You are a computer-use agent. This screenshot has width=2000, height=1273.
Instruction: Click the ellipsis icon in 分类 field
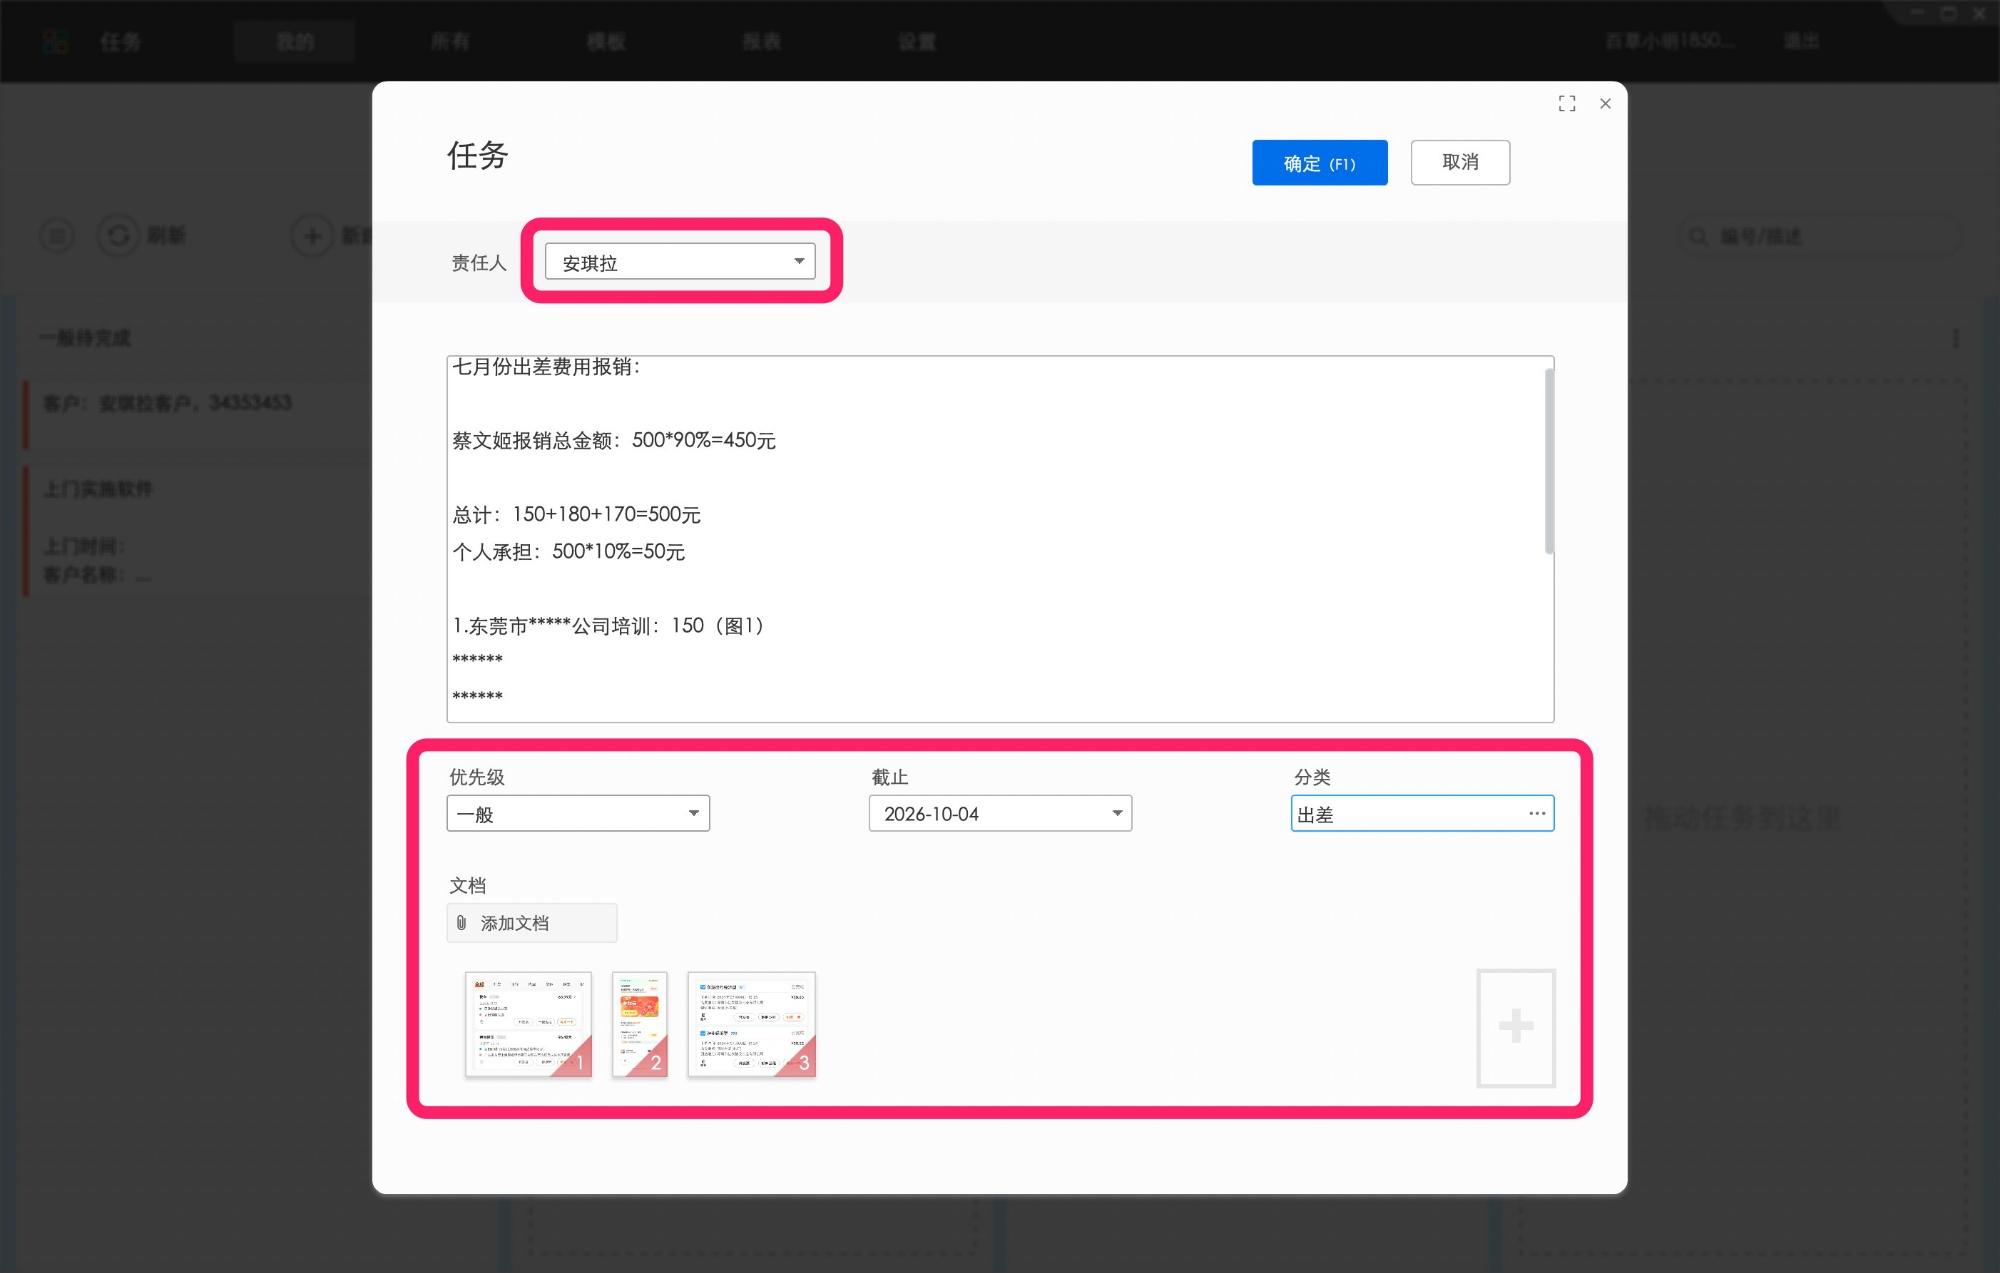coord(1537,814)
